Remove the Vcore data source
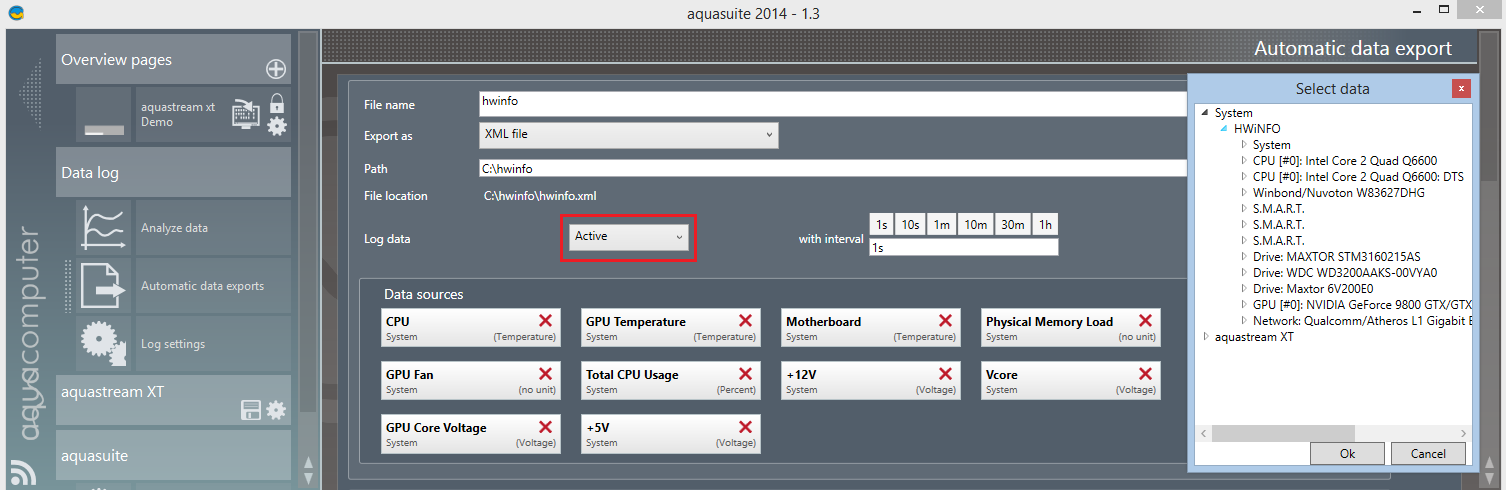This screenshot has height=490, width=1506. (1146, 373)
